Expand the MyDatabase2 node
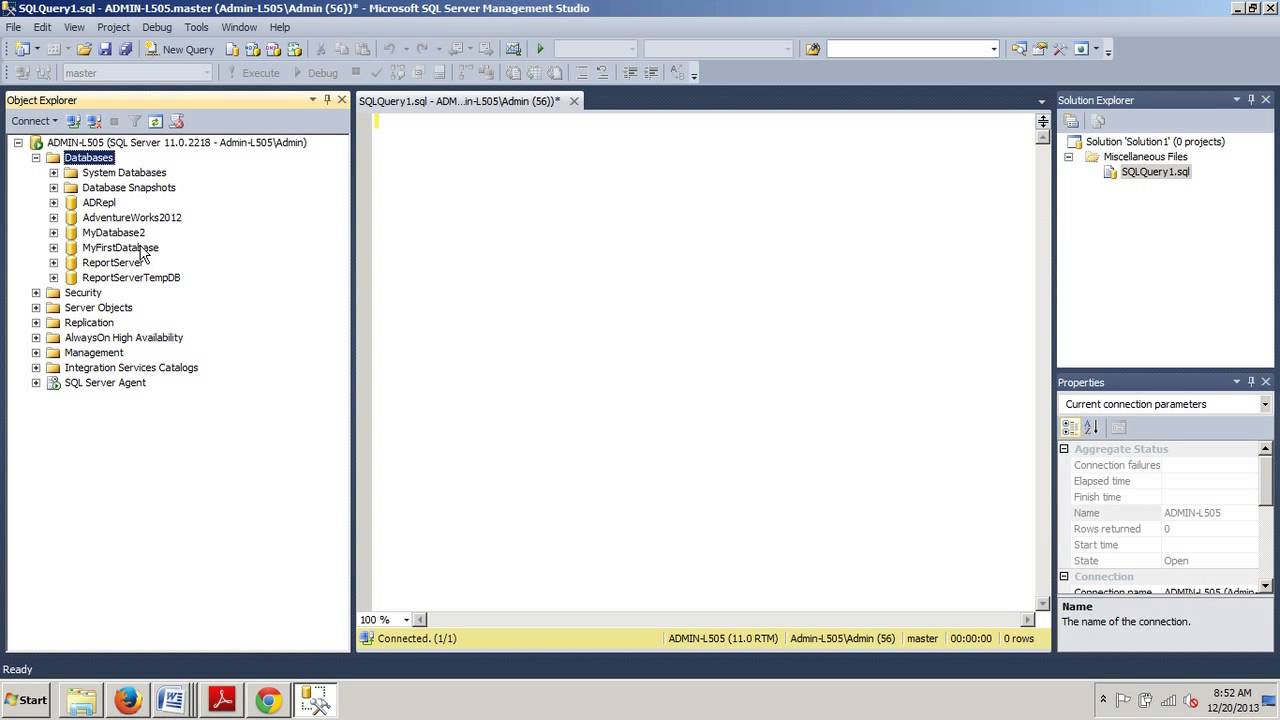Viewport: 1280px width, 720px height. [x=54, y=233]
